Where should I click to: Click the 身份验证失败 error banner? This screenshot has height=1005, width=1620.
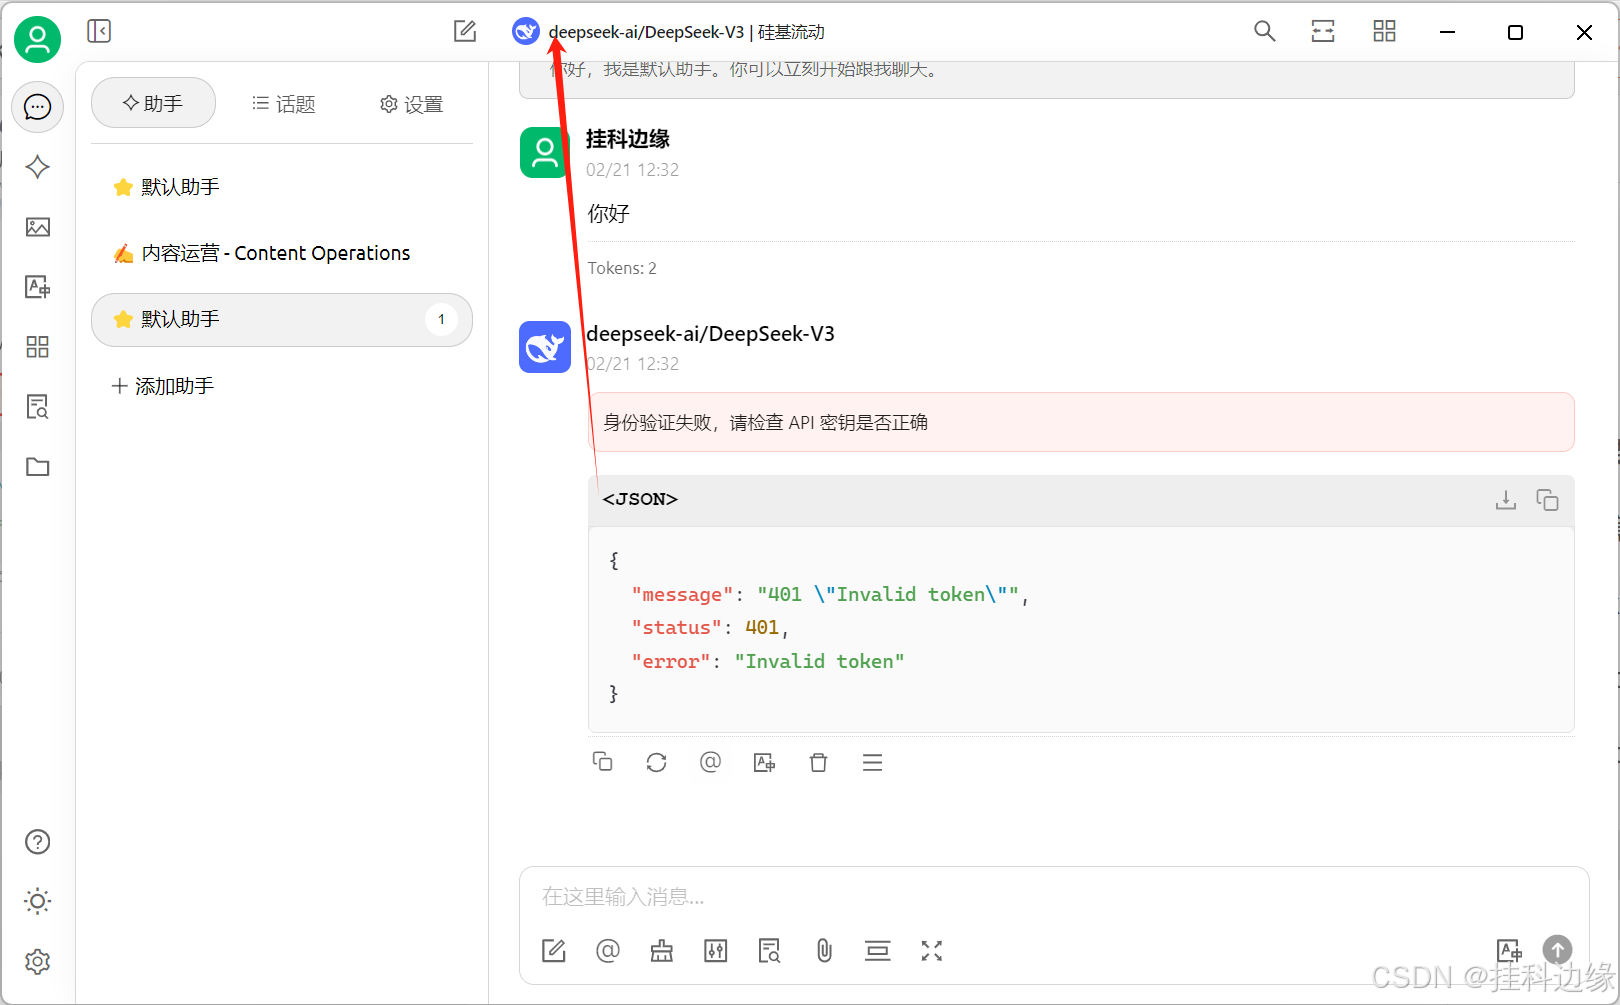[x=1081, y=422]
